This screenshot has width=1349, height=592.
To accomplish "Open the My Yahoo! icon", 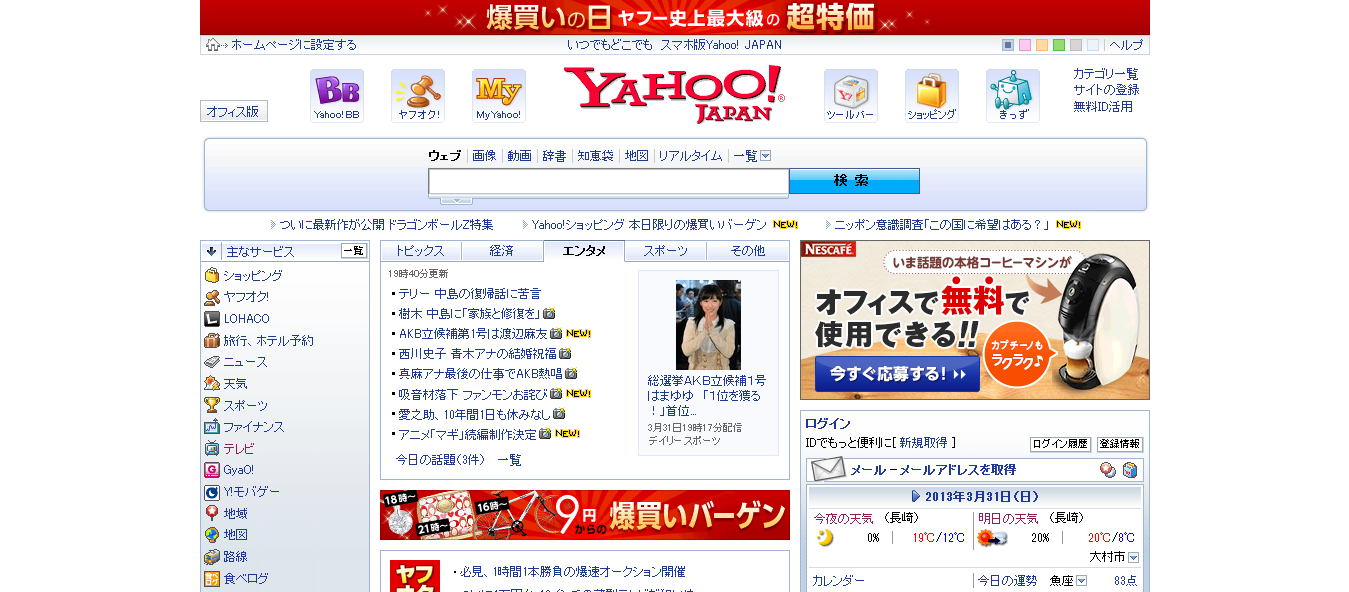I will (x=499, y=96).
